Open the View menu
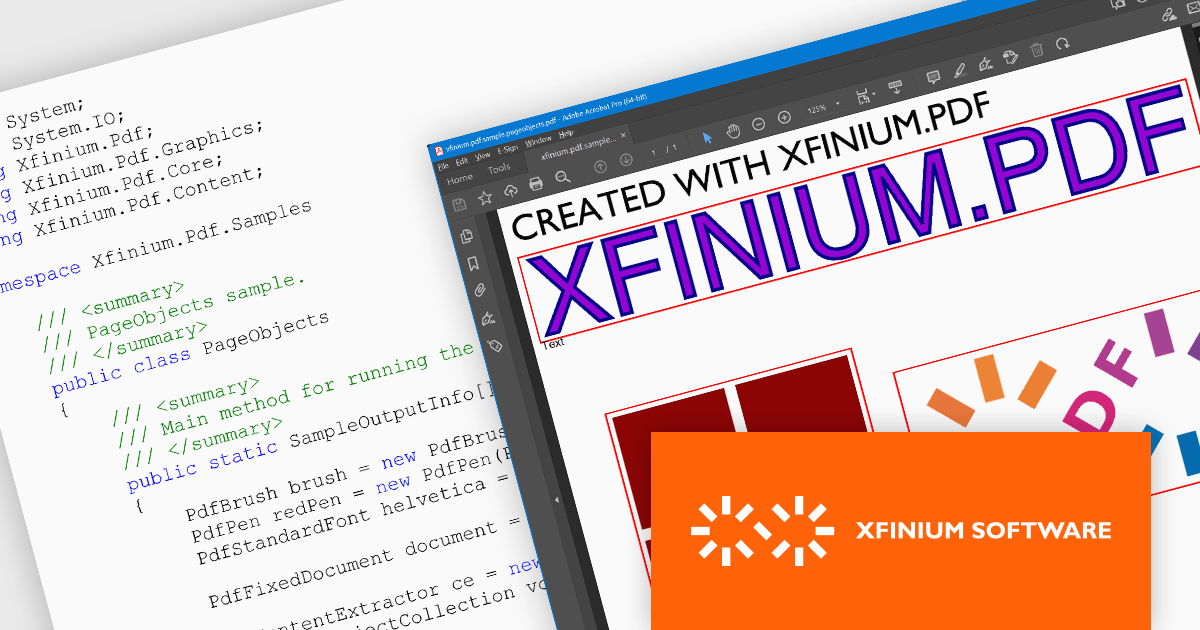The height and width of the screenshot is (630, 1200). (483, 155)
